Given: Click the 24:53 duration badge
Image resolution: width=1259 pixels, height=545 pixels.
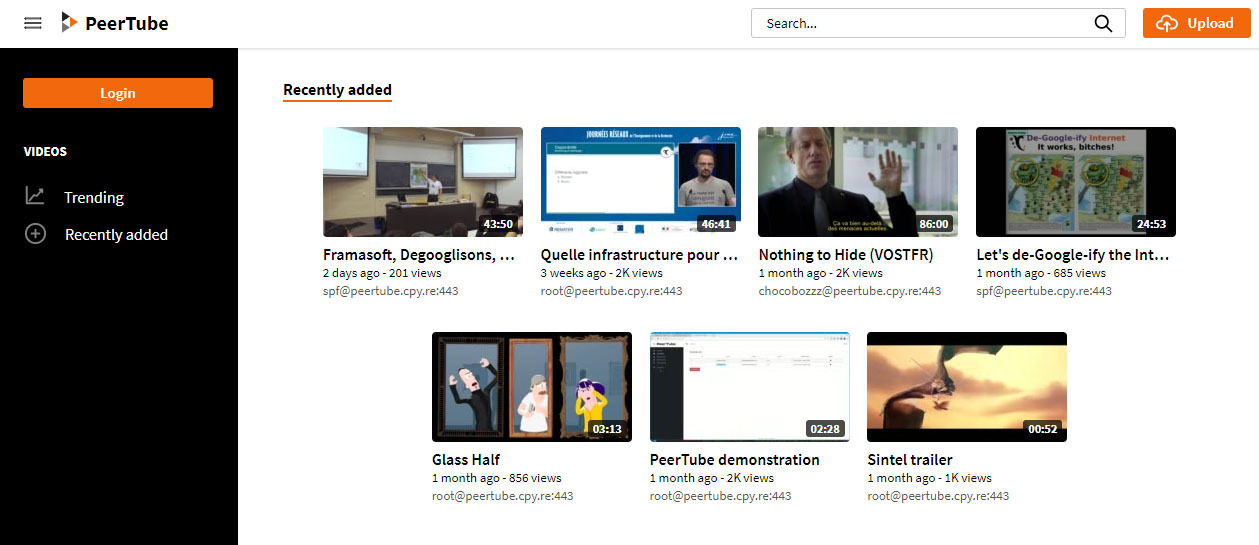Looking at the screenshot, I should click(1151, 224).
